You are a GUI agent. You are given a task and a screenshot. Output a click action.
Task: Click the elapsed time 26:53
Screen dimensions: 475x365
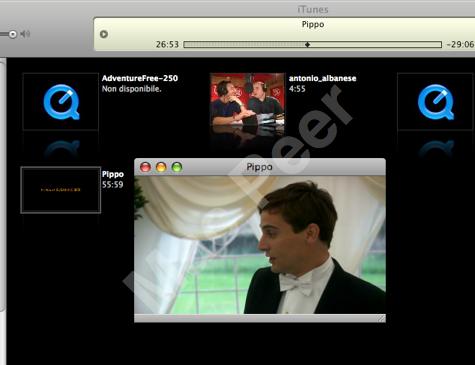pos(167,44)
